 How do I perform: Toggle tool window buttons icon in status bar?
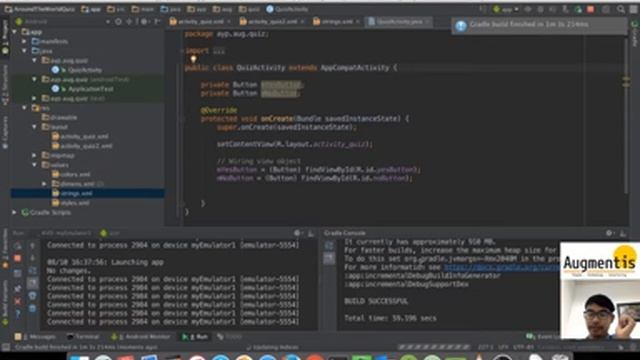(x=5, y=347)
